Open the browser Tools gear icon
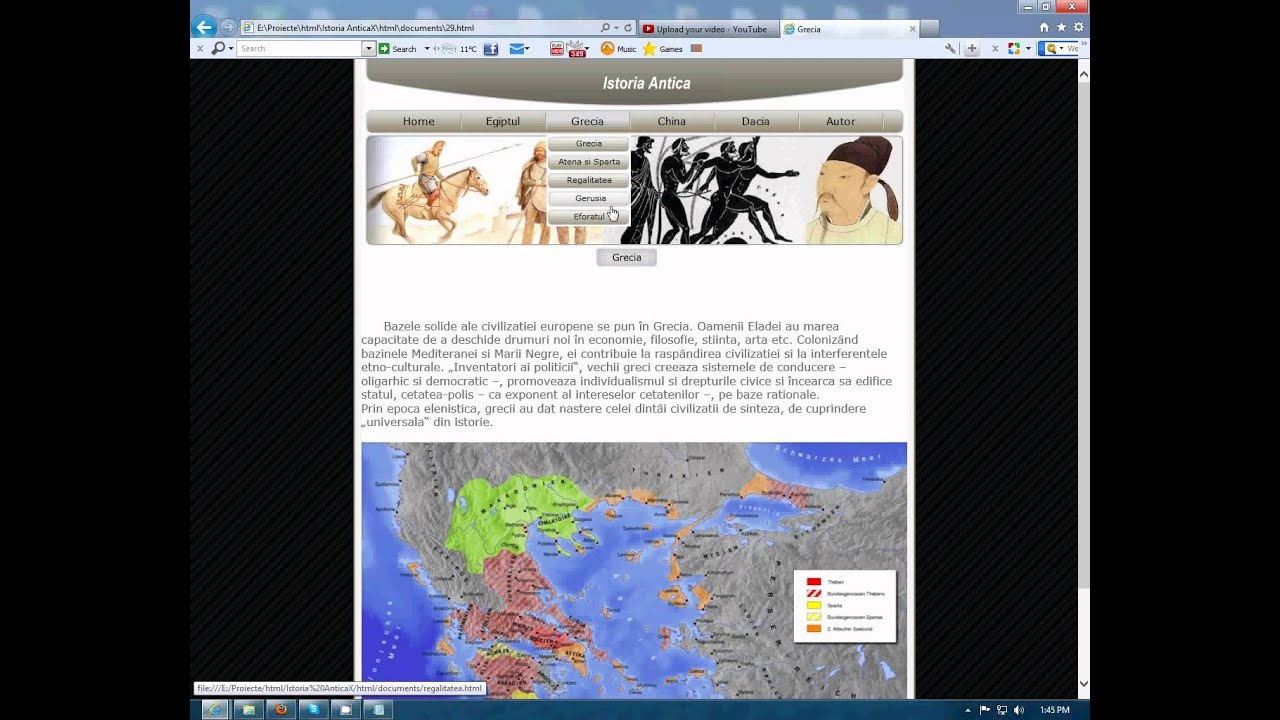 point(1078,28)
